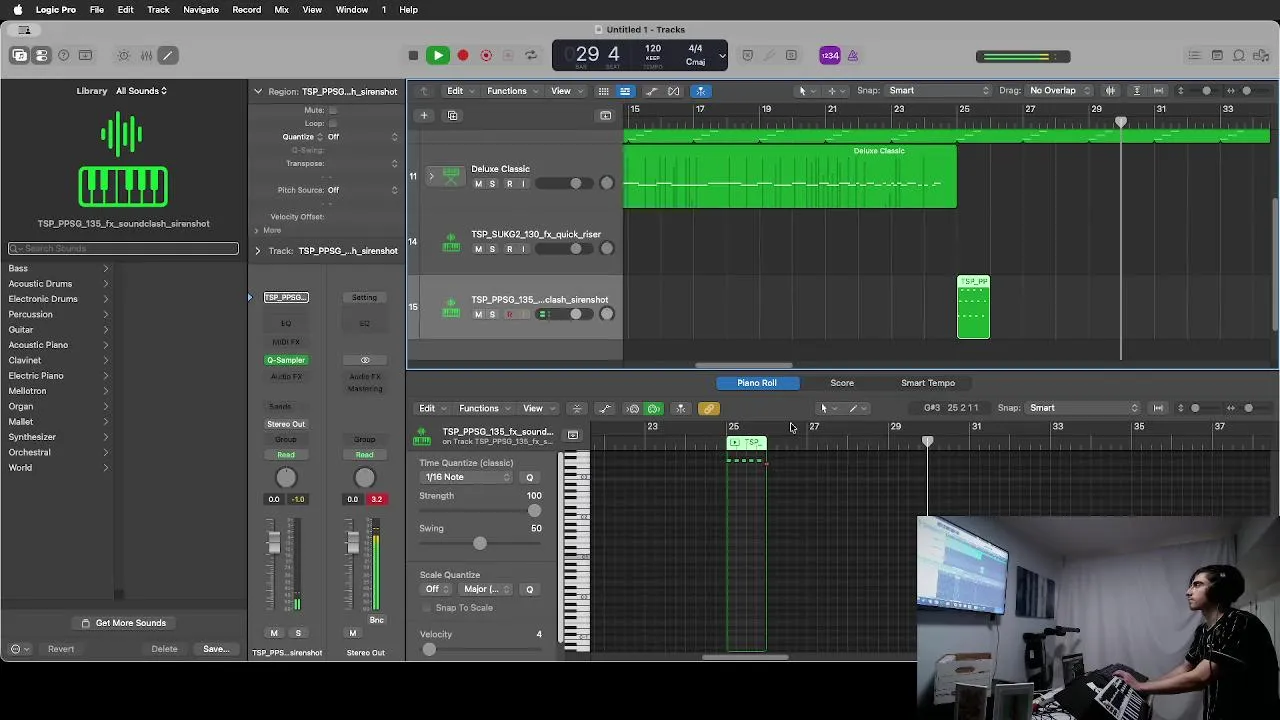The image size is (1280, 720).
Task: Open the Loop Browser button
Action: (x=1239, y=56)
